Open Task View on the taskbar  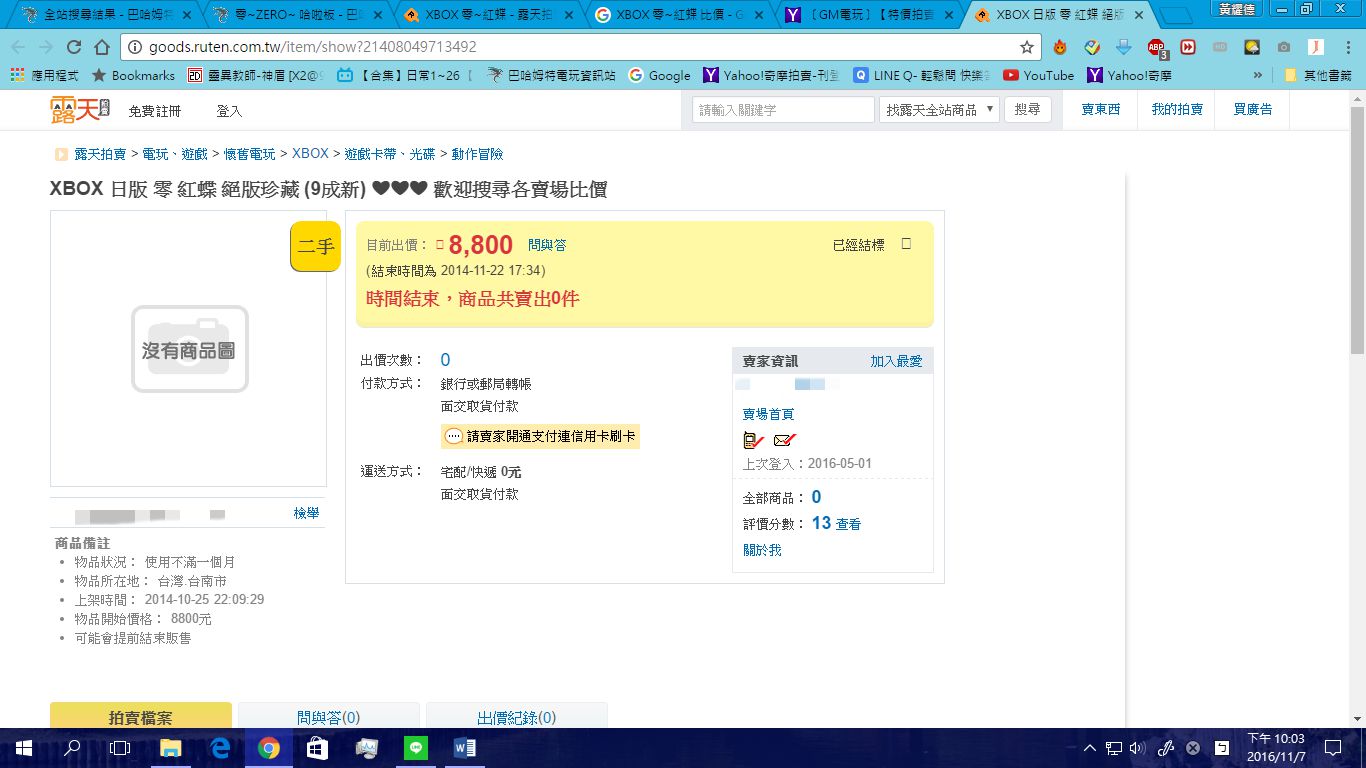coord(120,748)
